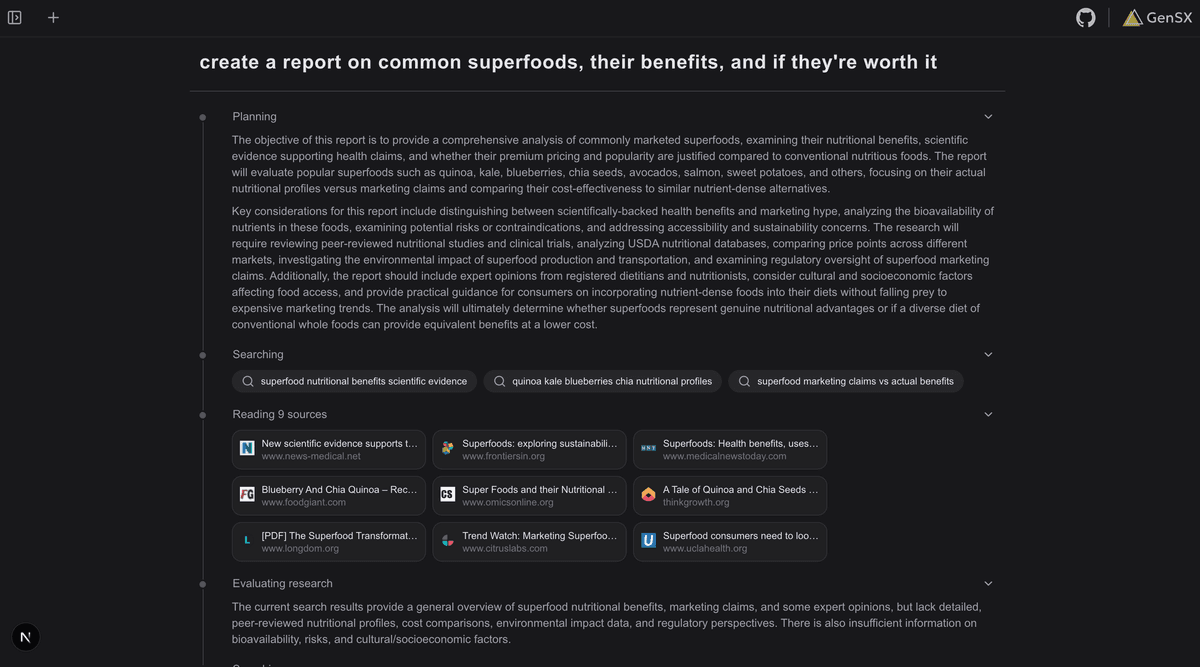The image size is (1200, 667).
Task: Open the citruslabs.com Trend Watch source
Action: click(x=530, y=542)
